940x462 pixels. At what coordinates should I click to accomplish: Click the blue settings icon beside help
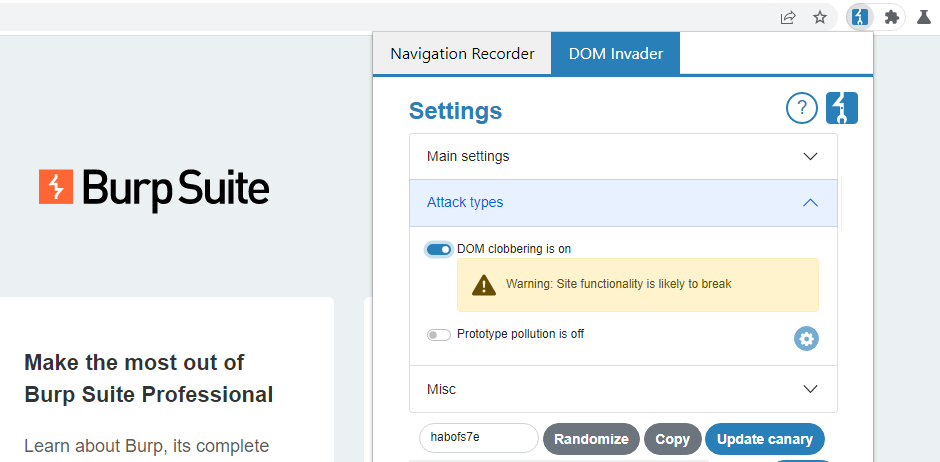(x=842, y=108)
